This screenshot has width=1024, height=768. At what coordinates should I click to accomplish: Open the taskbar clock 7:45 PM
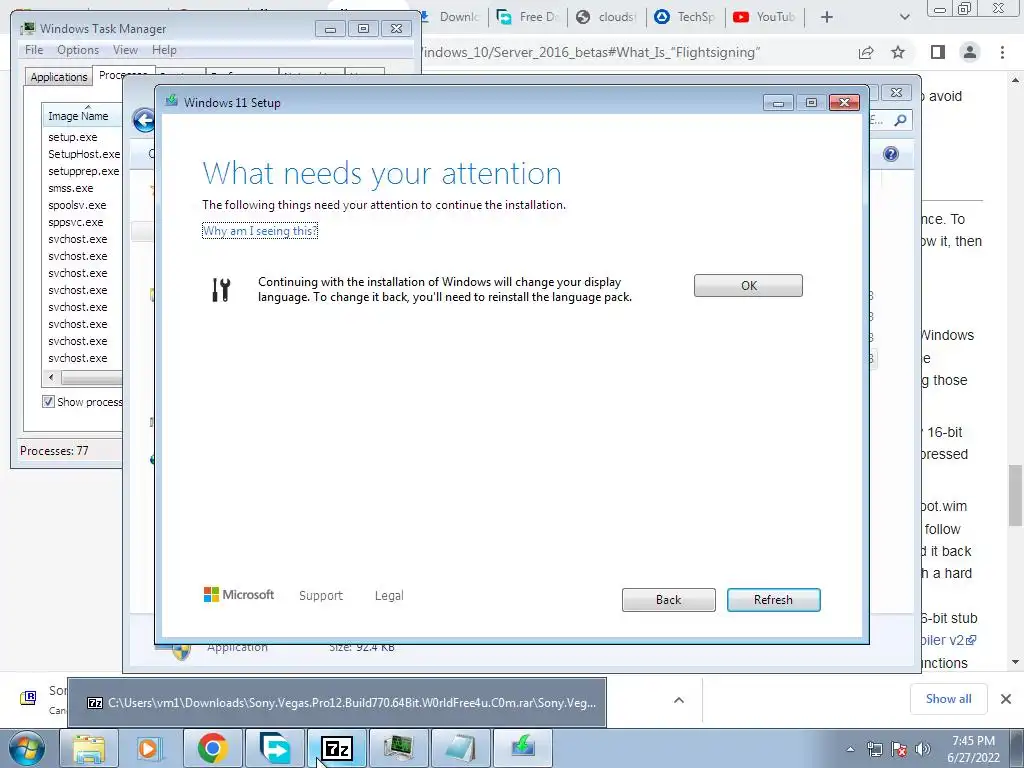coord(973,749)
